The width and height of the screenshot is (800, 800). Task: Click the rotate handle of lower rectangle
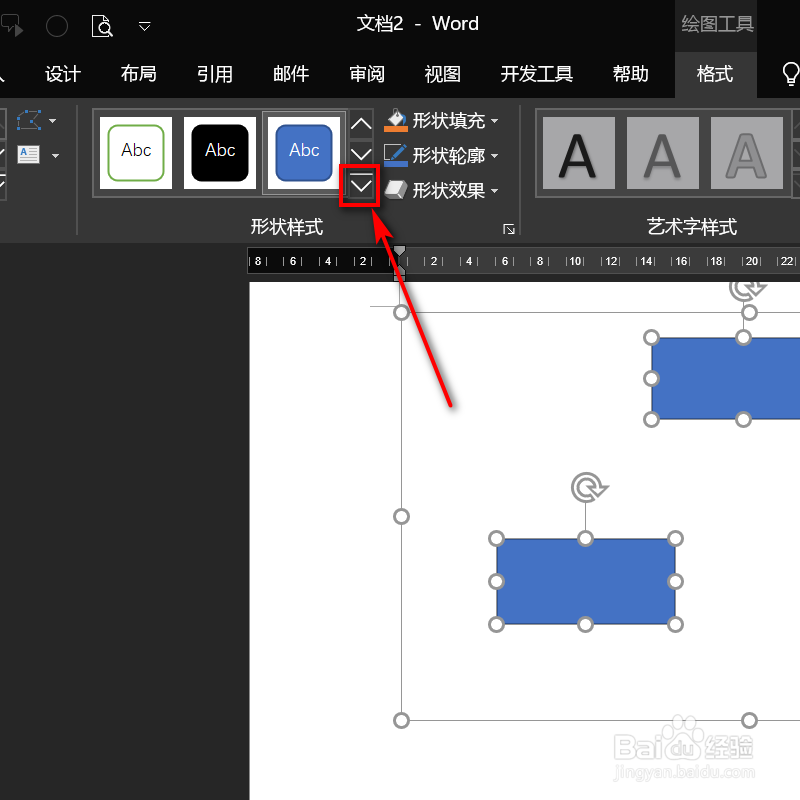tap(588, 488)
